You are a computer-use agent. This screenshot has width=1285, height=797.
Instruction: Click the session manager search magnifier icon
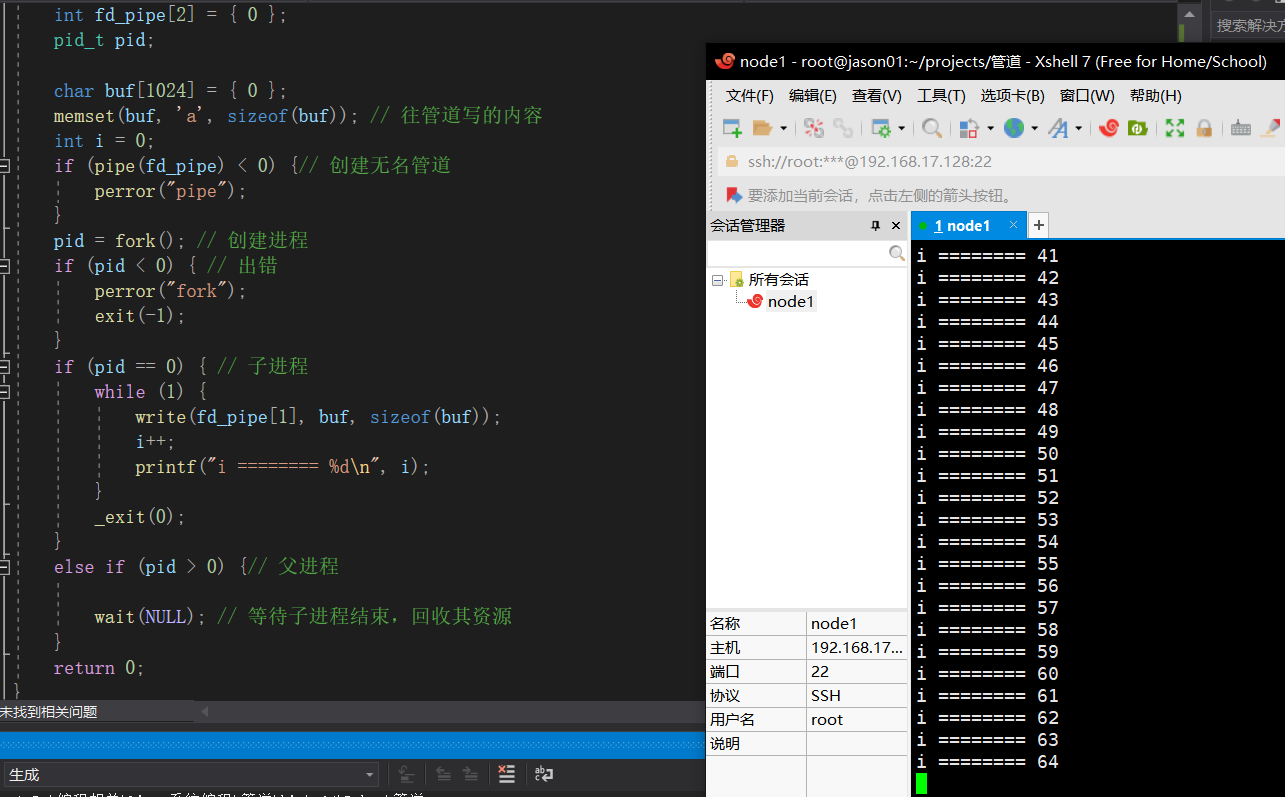[897, 255]
